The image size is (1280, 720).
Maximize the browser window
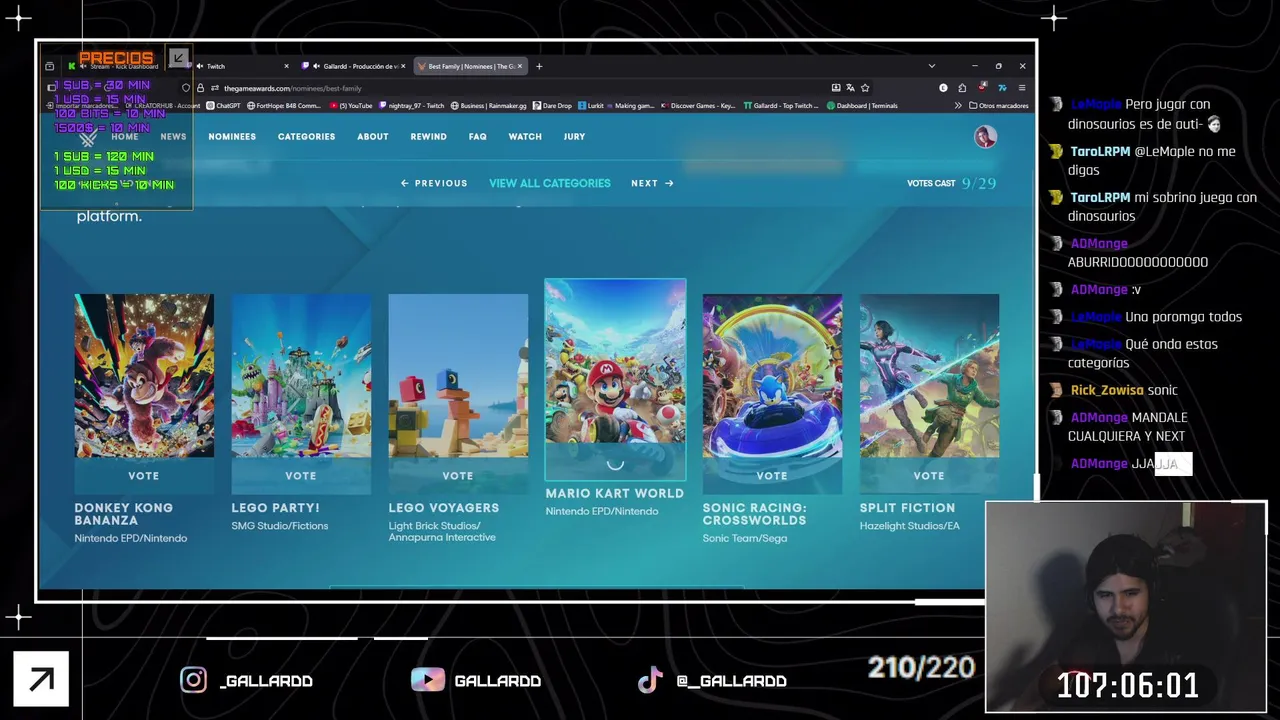pyautogui.click(x=998, y=66)
